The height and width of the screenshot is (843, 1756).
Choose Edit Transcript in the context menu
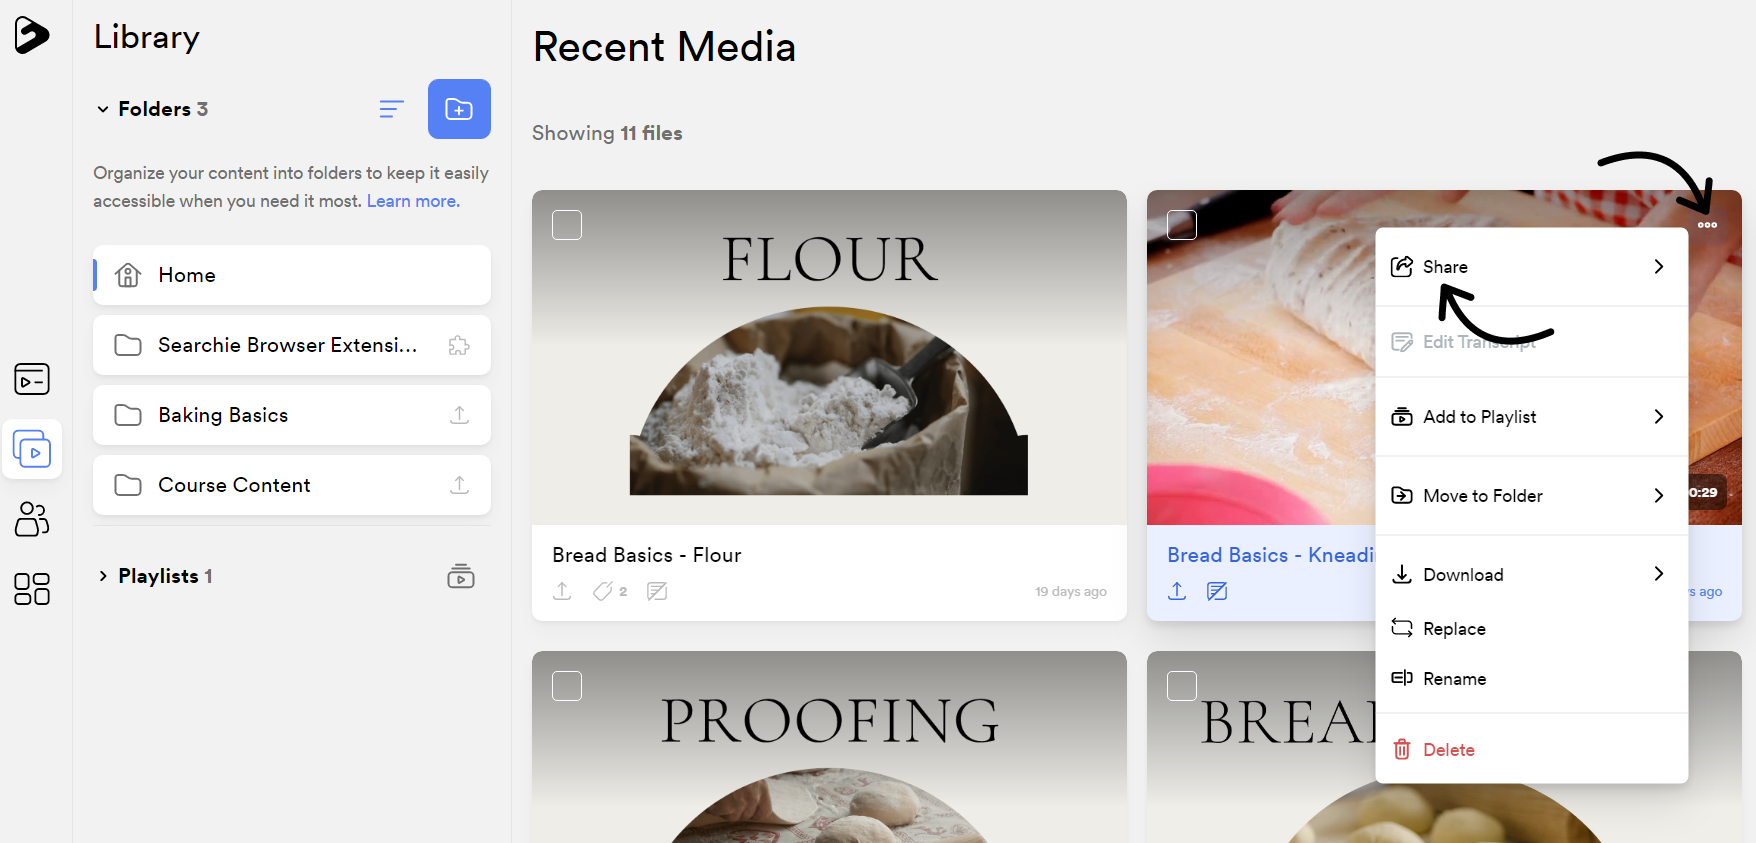pos(1532,342)
